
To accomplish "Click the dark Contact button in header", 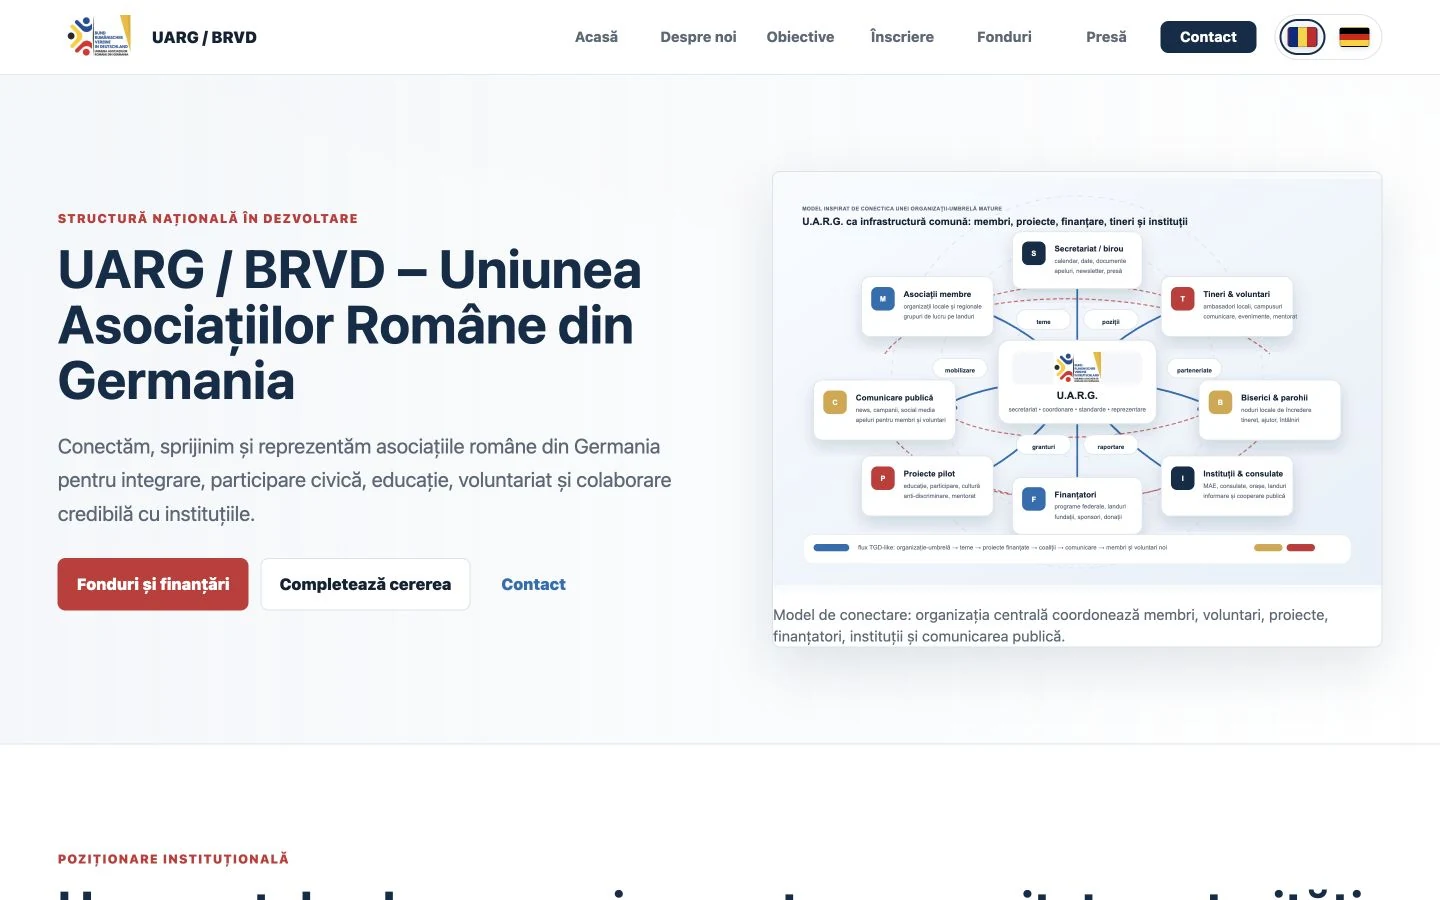I will [1208, 37].
